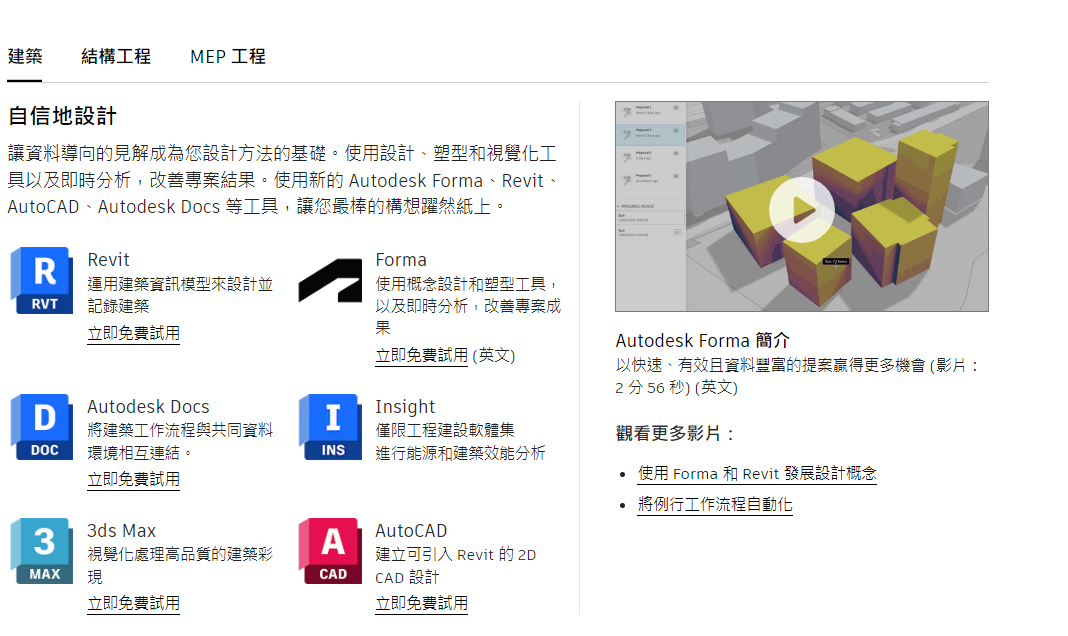Click the Autodesk Docs product title

[x=148, y=407]
